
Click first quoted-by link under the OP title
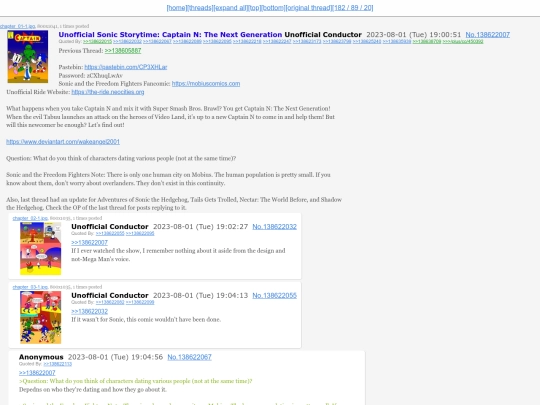tap(97, 42)
